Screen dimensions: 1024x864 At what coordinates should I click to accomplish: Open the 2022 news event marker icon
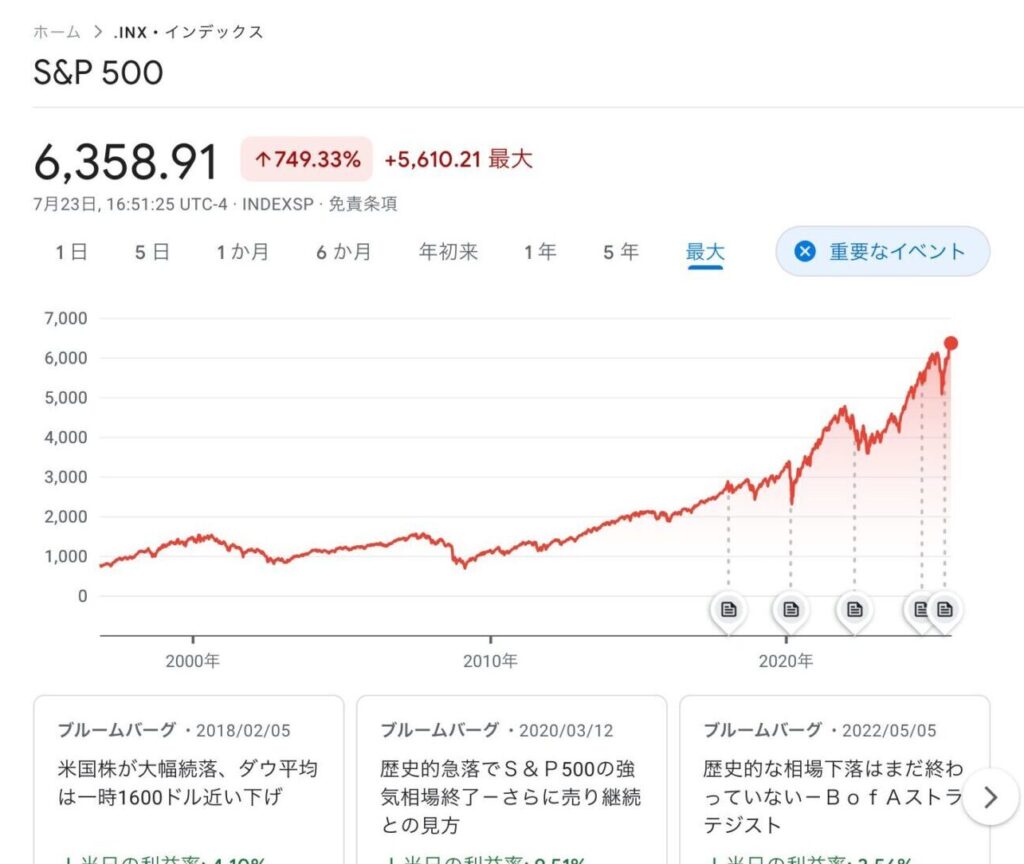click(854, 610)
